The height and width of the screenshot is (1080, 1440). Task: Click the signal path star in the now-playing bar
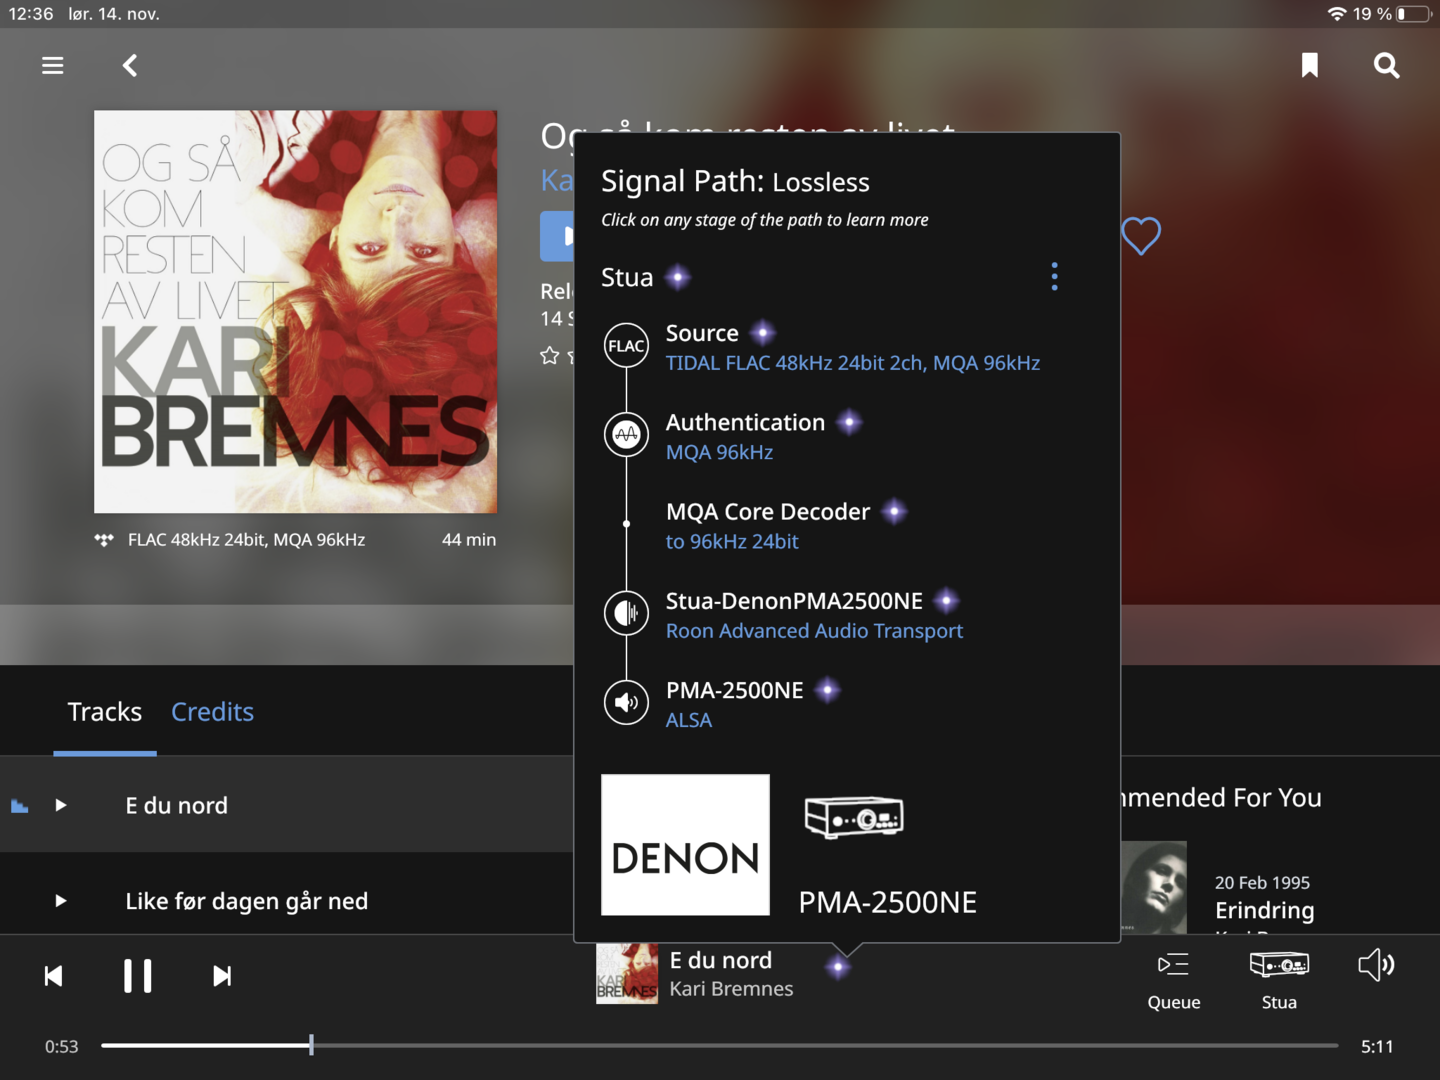pos(838,966)
